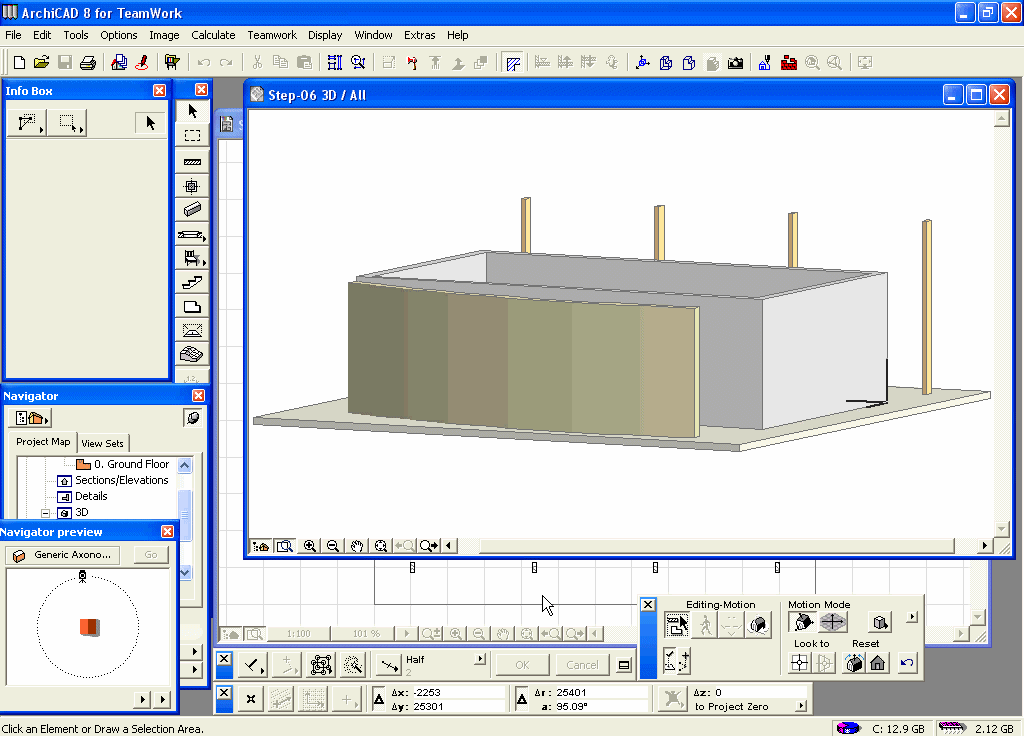Viewport: 1024px width, 736px height.
Task: Select Sections/Elevations in the Project Map
Action: pyautogui.click(x=121, y=480)
